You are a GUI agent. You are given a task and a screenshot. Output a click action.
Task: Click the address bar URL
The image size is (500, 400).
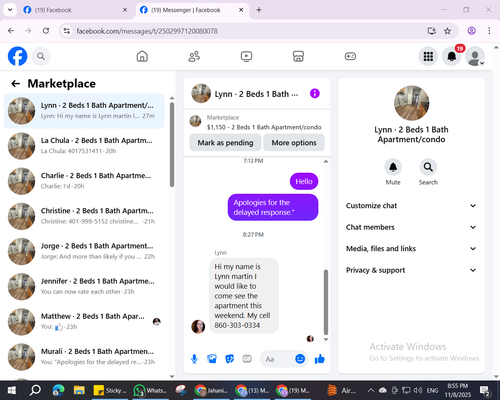(147, 31)
